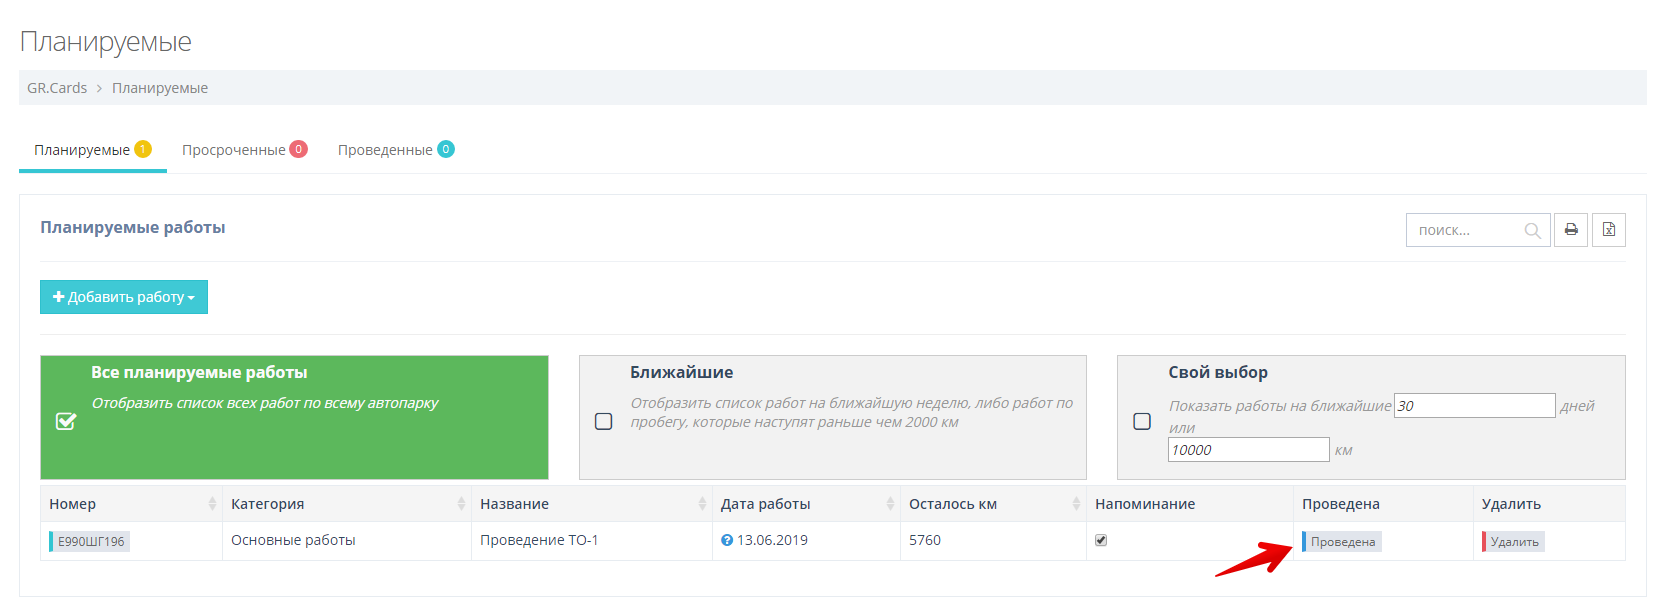The image size is (1667, 611).
Task: Enable the Ближайшие filter checkbox
Action: point(604,421)
